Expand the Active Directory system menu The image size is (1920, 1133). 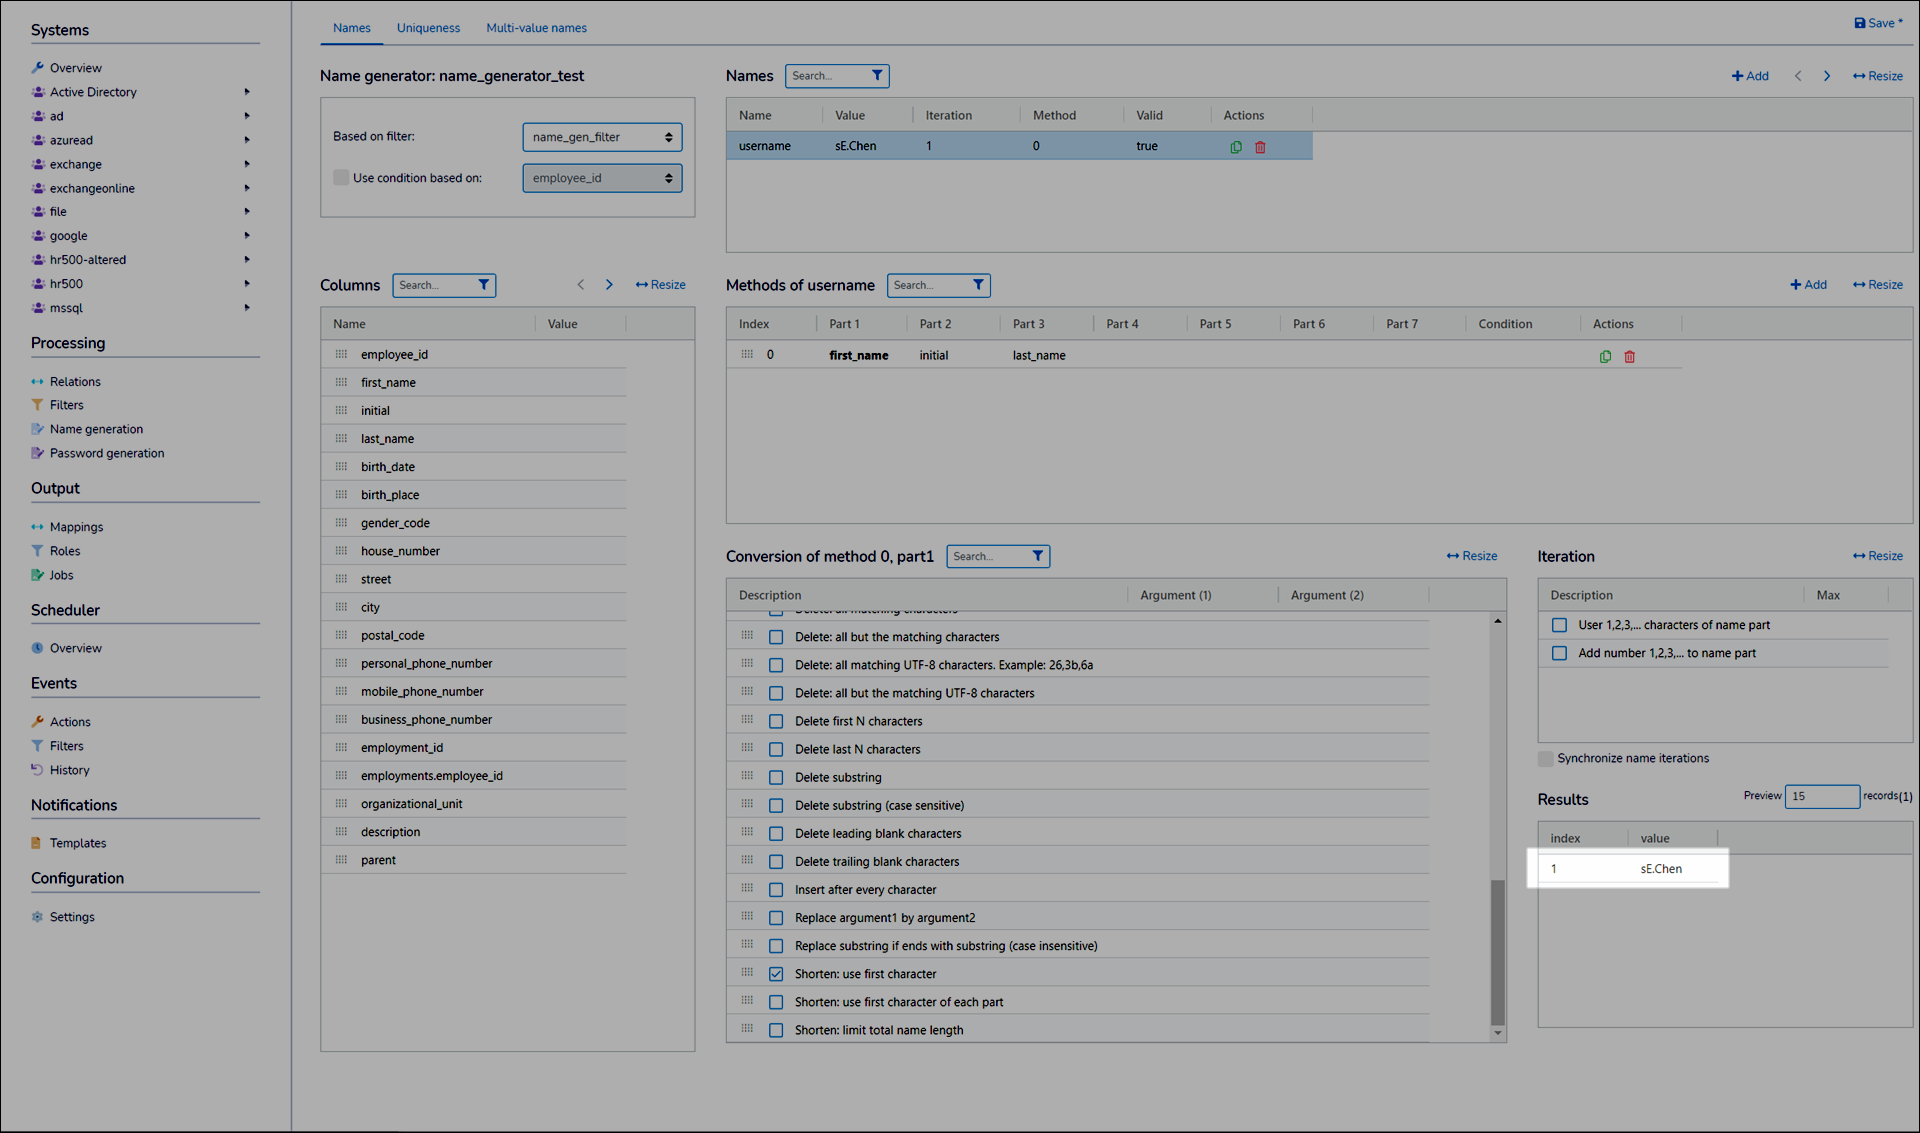pos(247,92)
